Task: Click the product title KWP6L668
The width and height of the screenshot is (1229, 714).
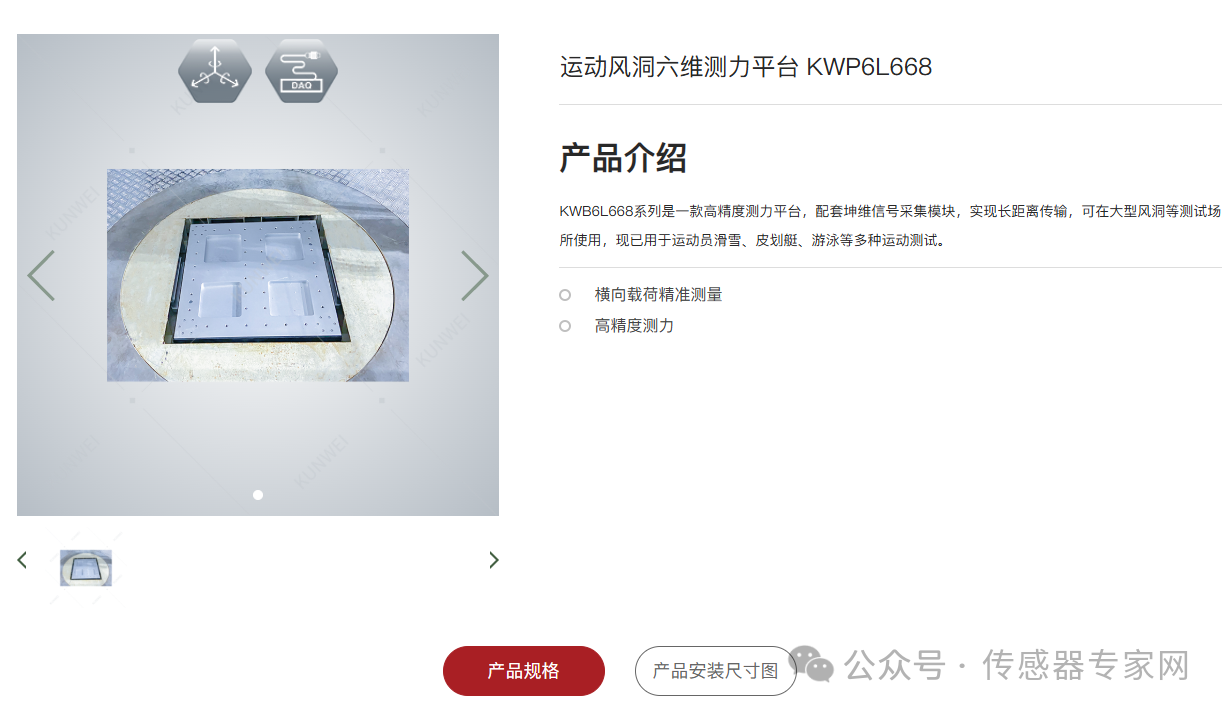Action: coord(746,67)
